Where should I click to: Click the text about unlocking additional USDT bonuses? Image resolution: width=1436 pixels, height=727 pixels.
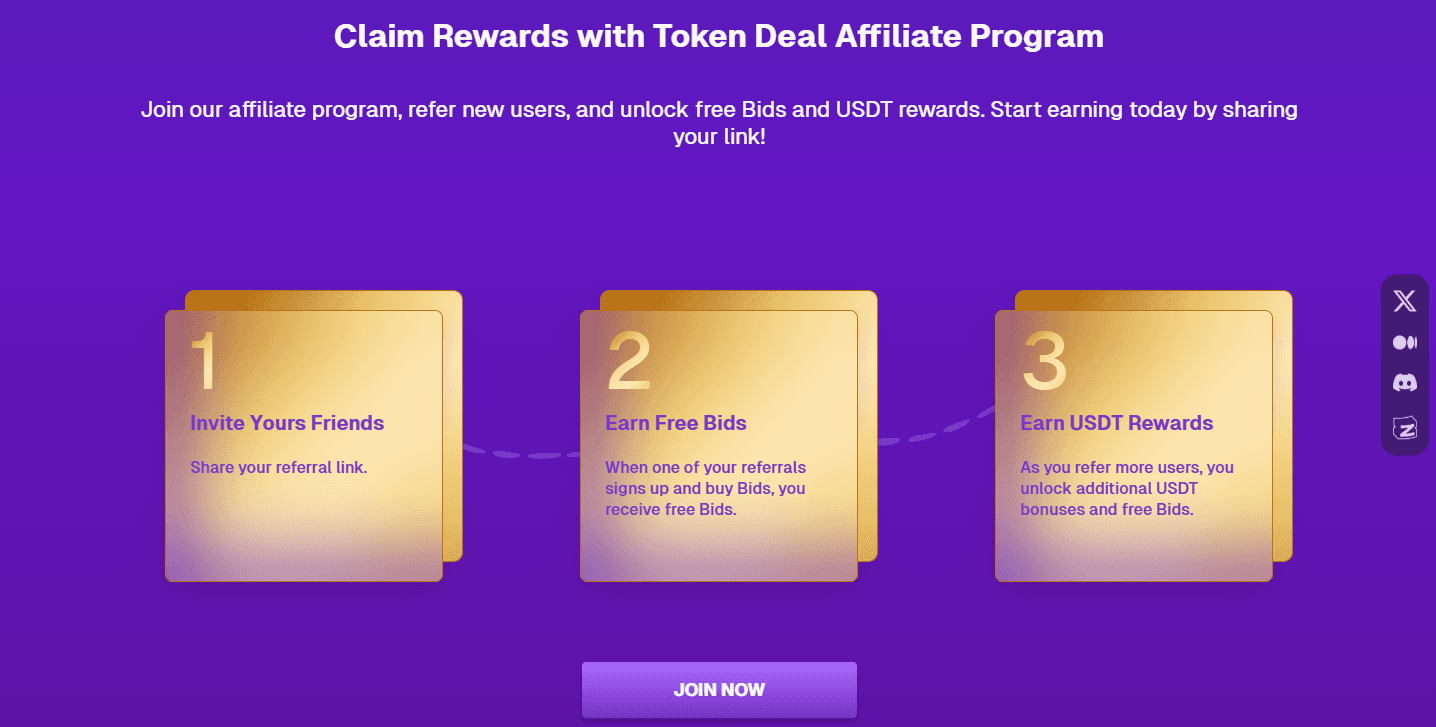tap(1127, 488)
